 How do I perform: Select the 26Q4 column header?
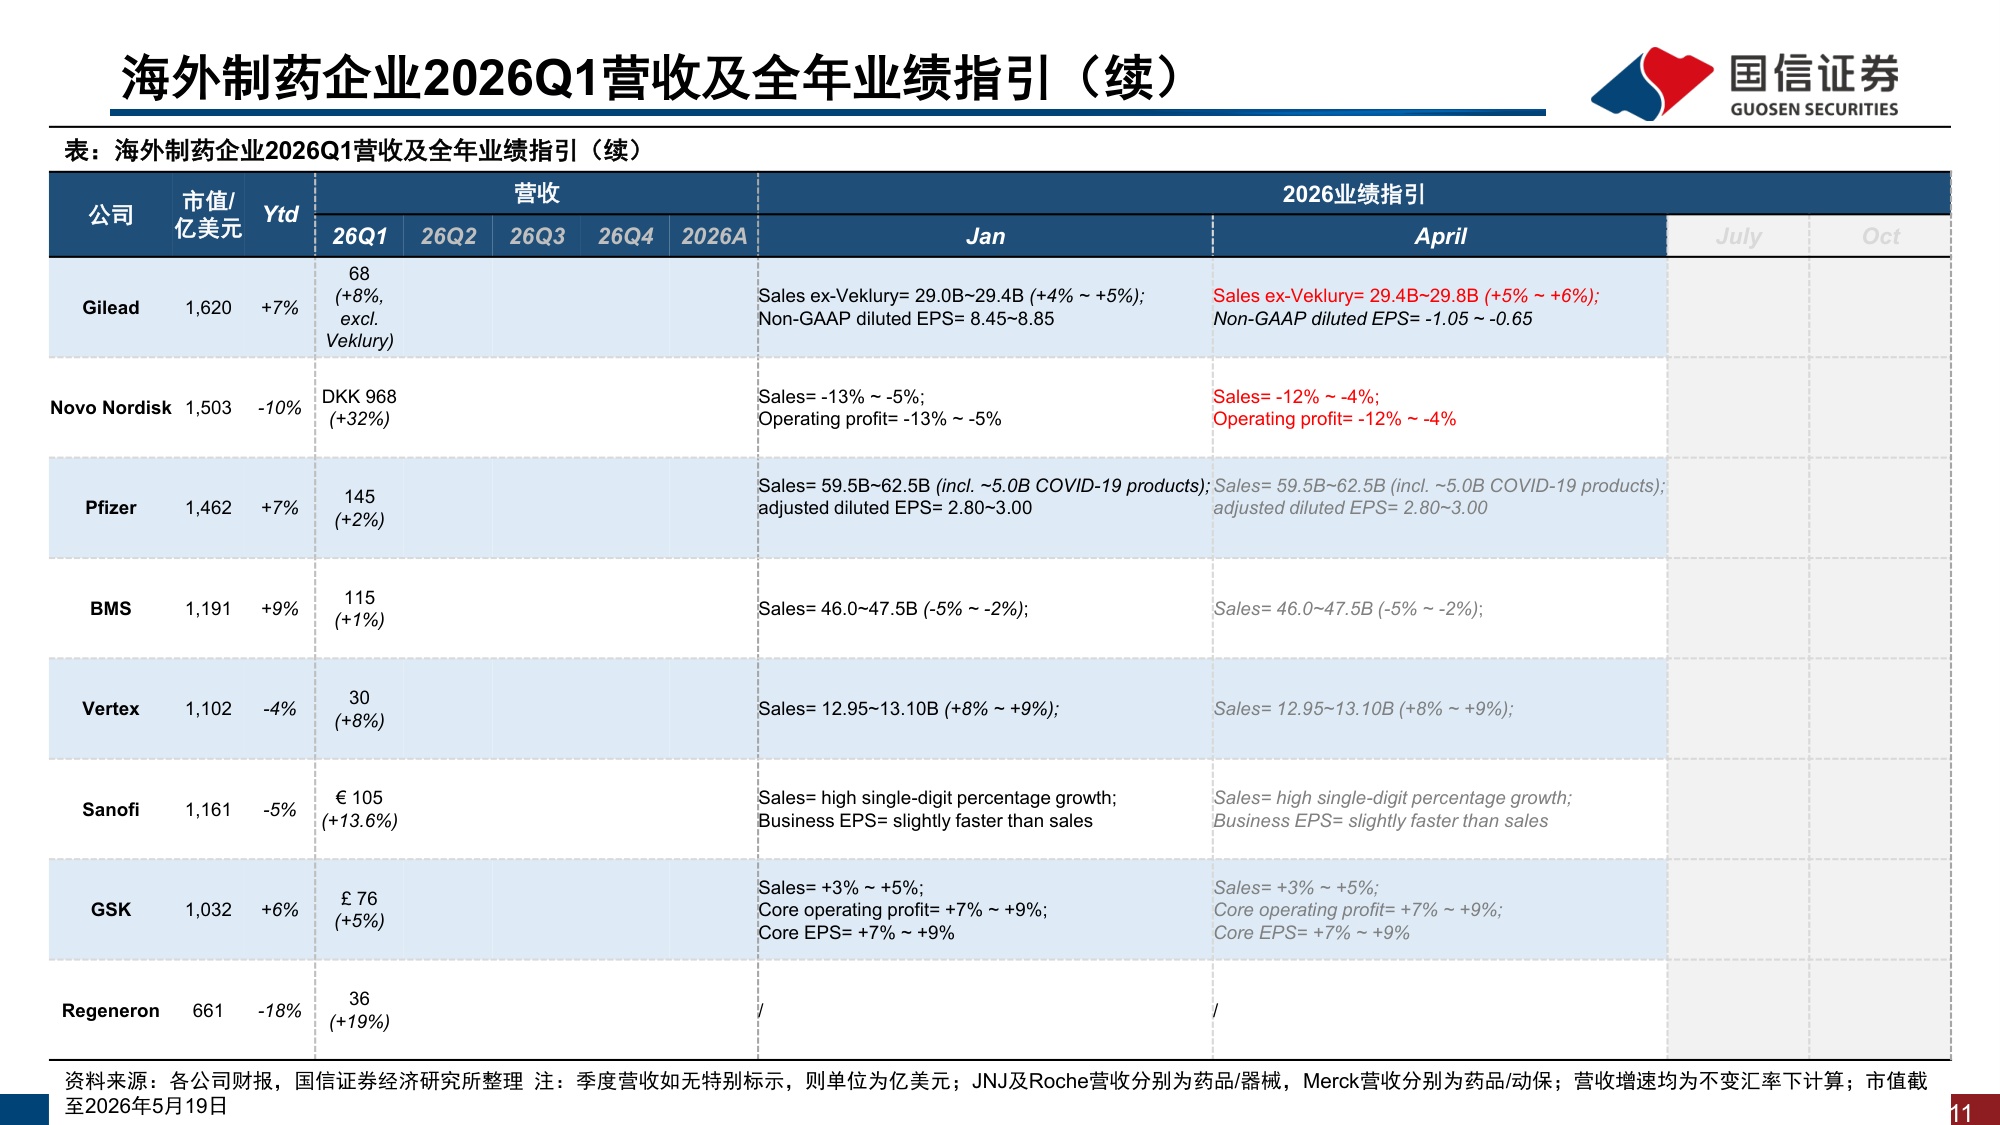tap(625, 236)
